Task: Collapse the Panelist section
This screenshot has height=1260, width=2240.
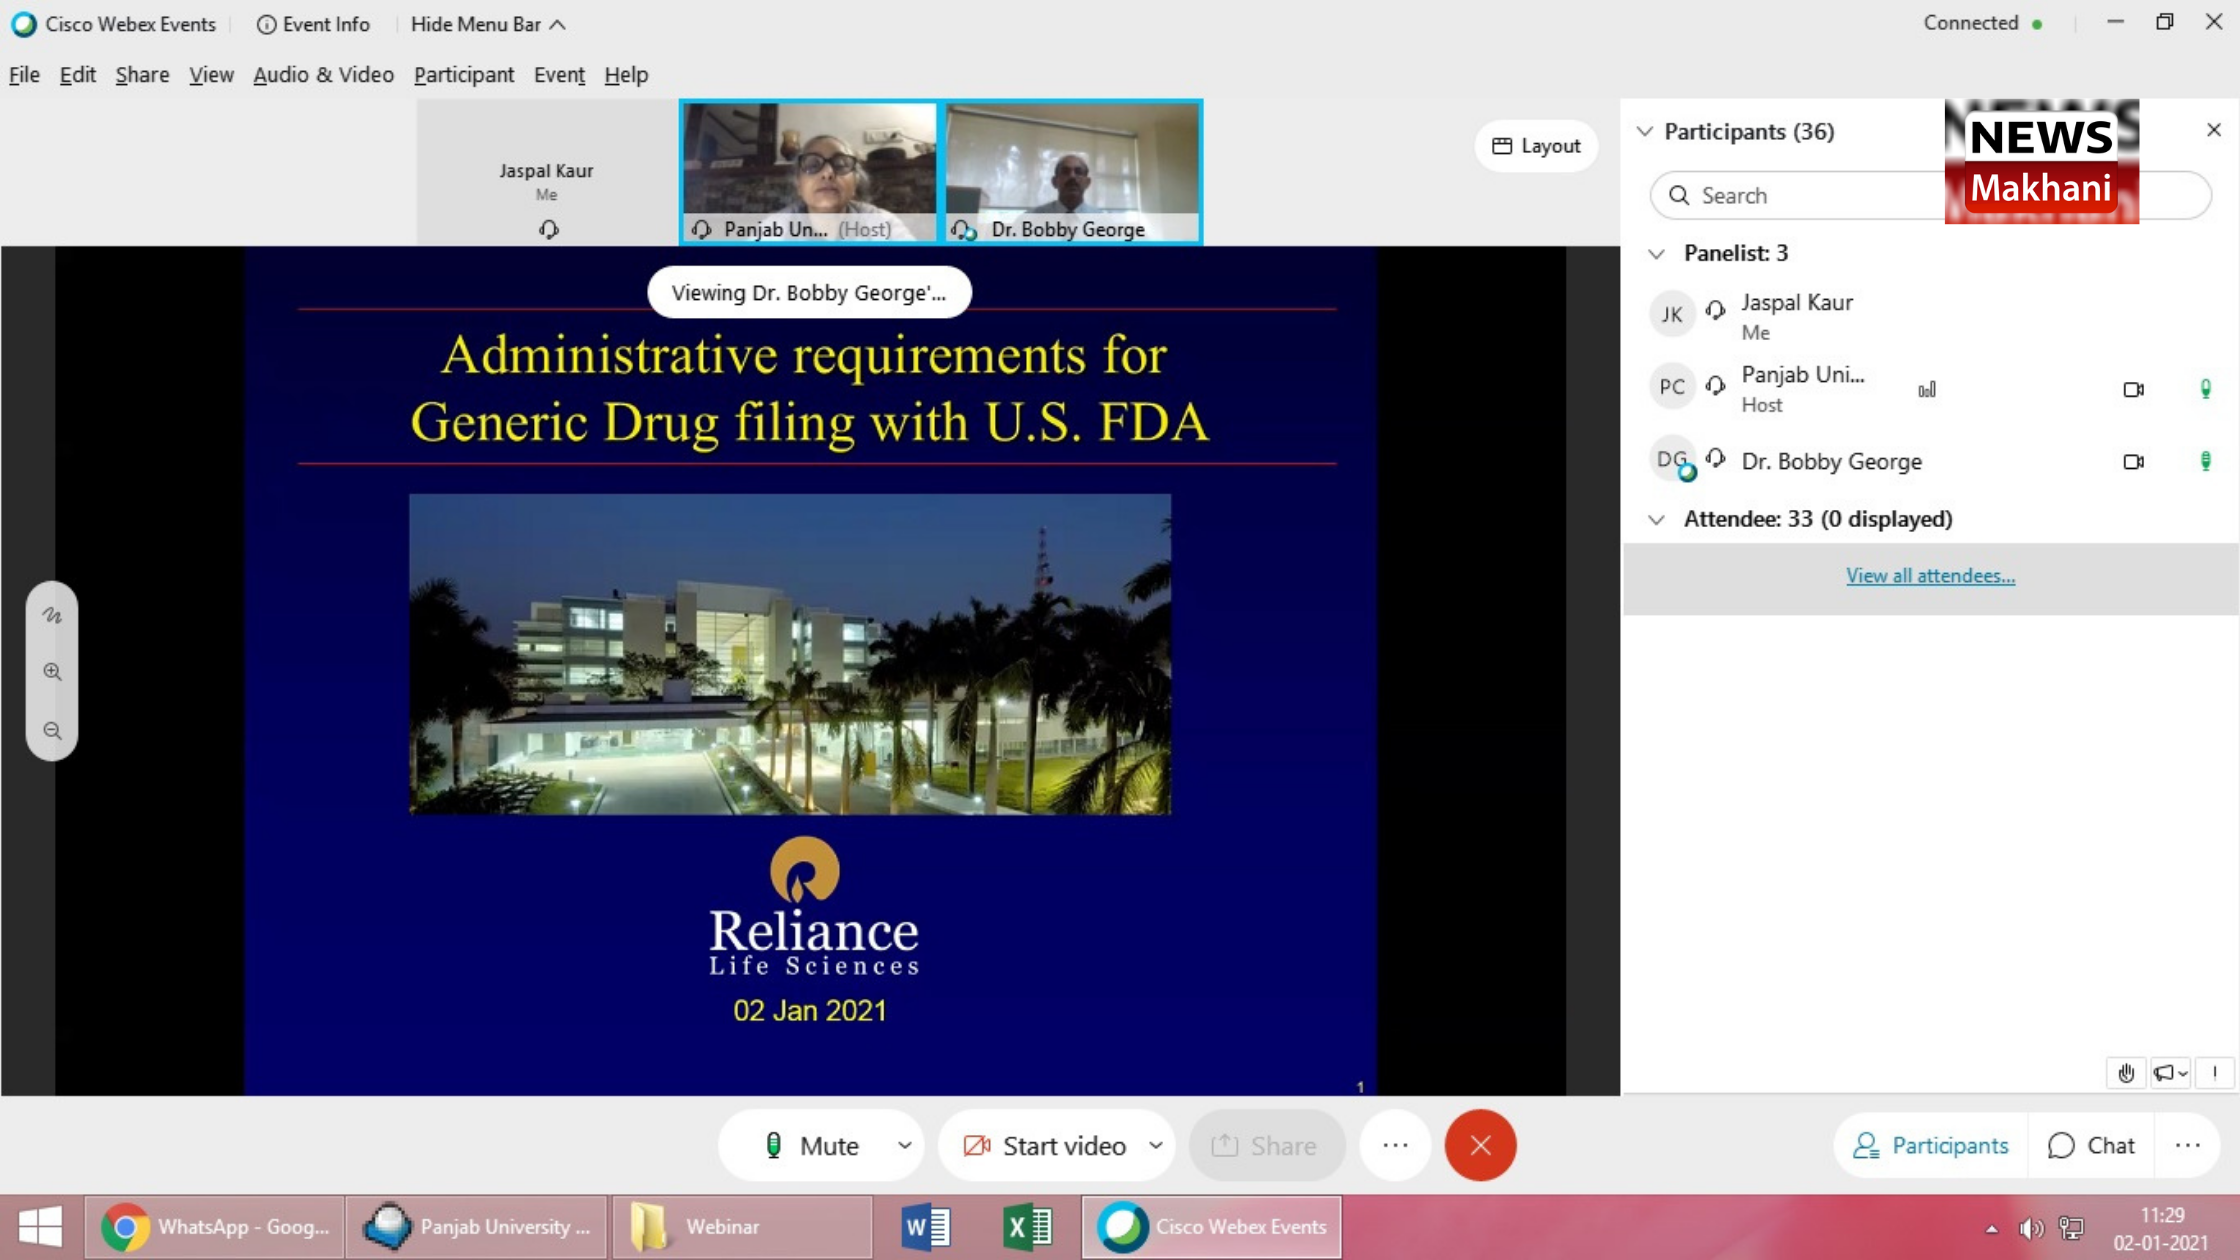Action: [1657, 253]
